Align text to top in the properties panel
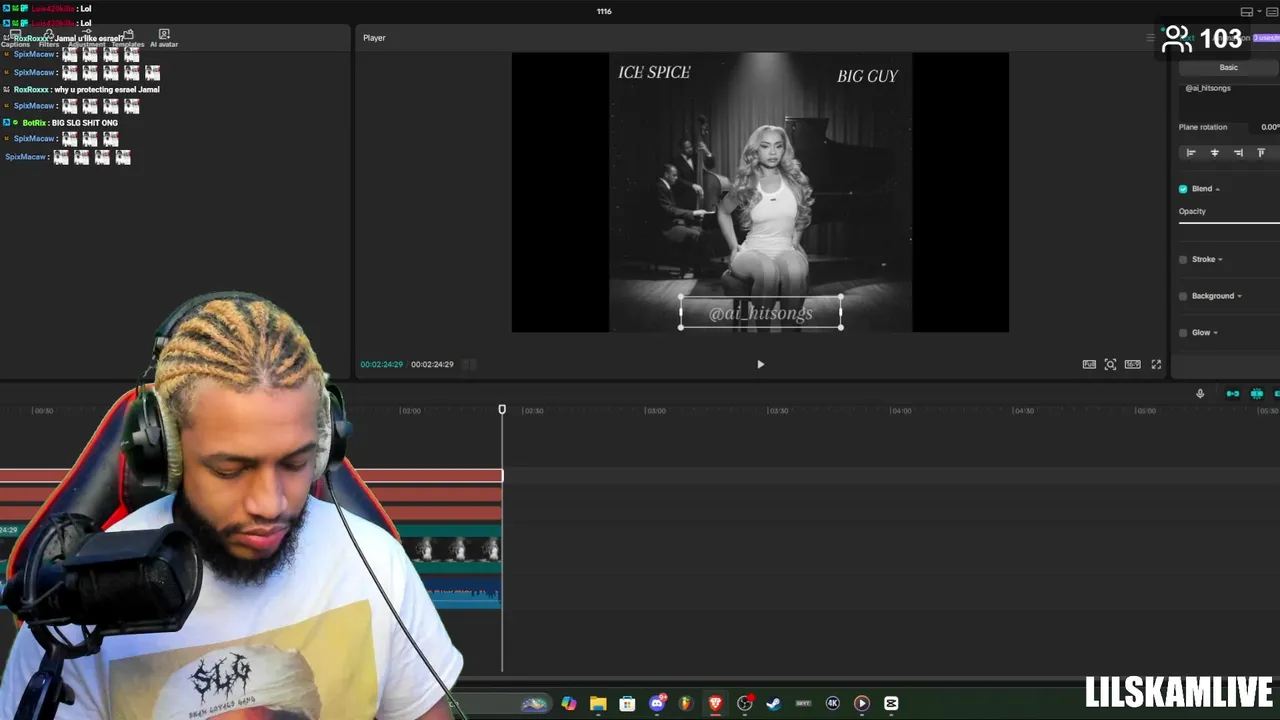 (x=1261, y=153)
